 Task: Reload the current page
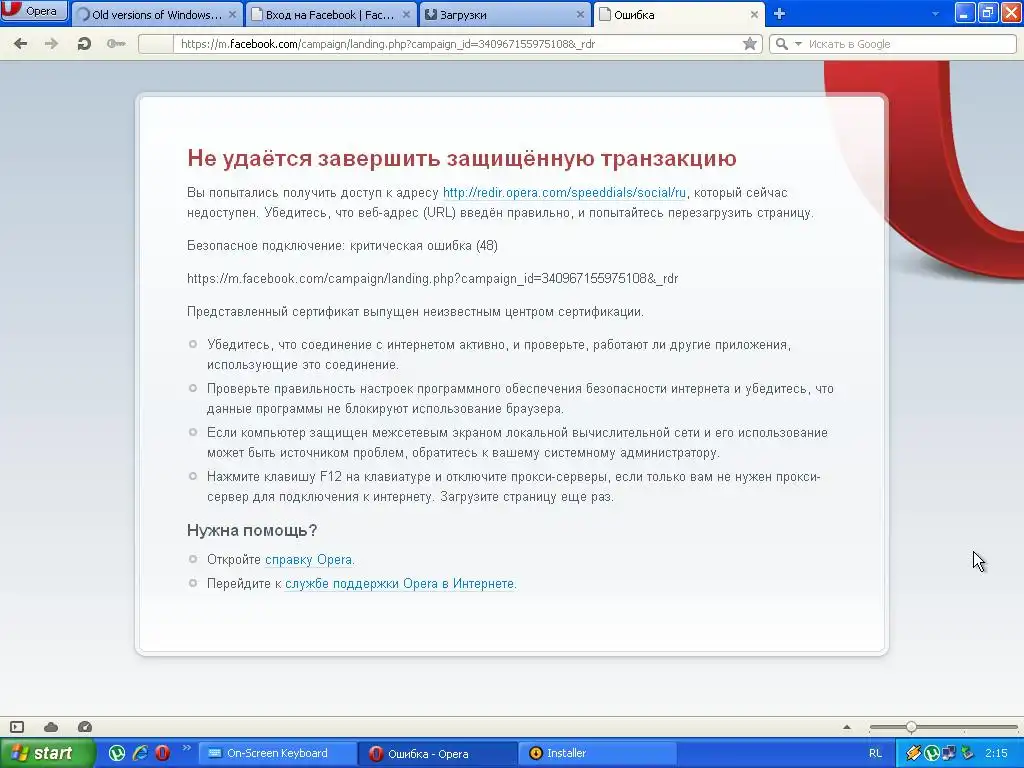tap(84, 44)
